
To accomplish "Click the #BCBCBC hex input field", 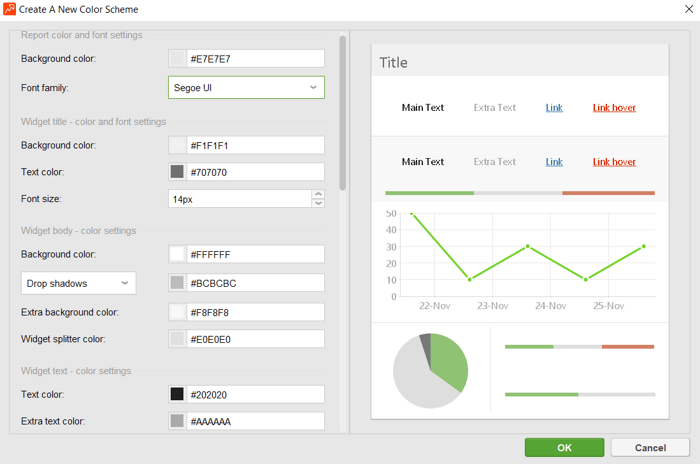I will [x=255, y=283].
